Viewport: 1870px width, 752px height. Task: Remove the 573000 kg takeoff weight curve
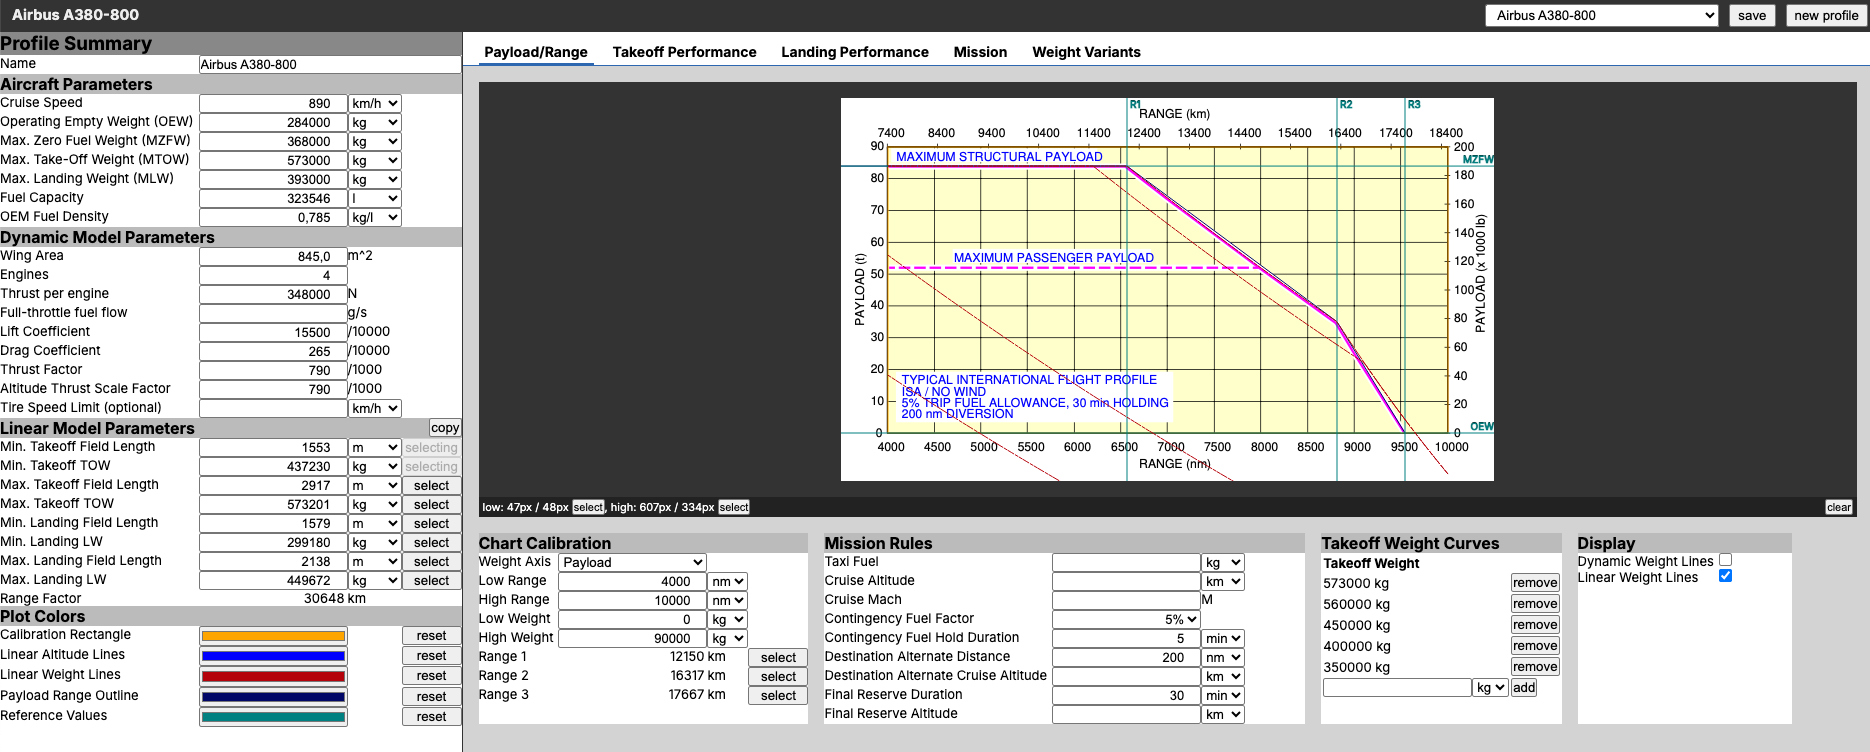coord(1534,583)
